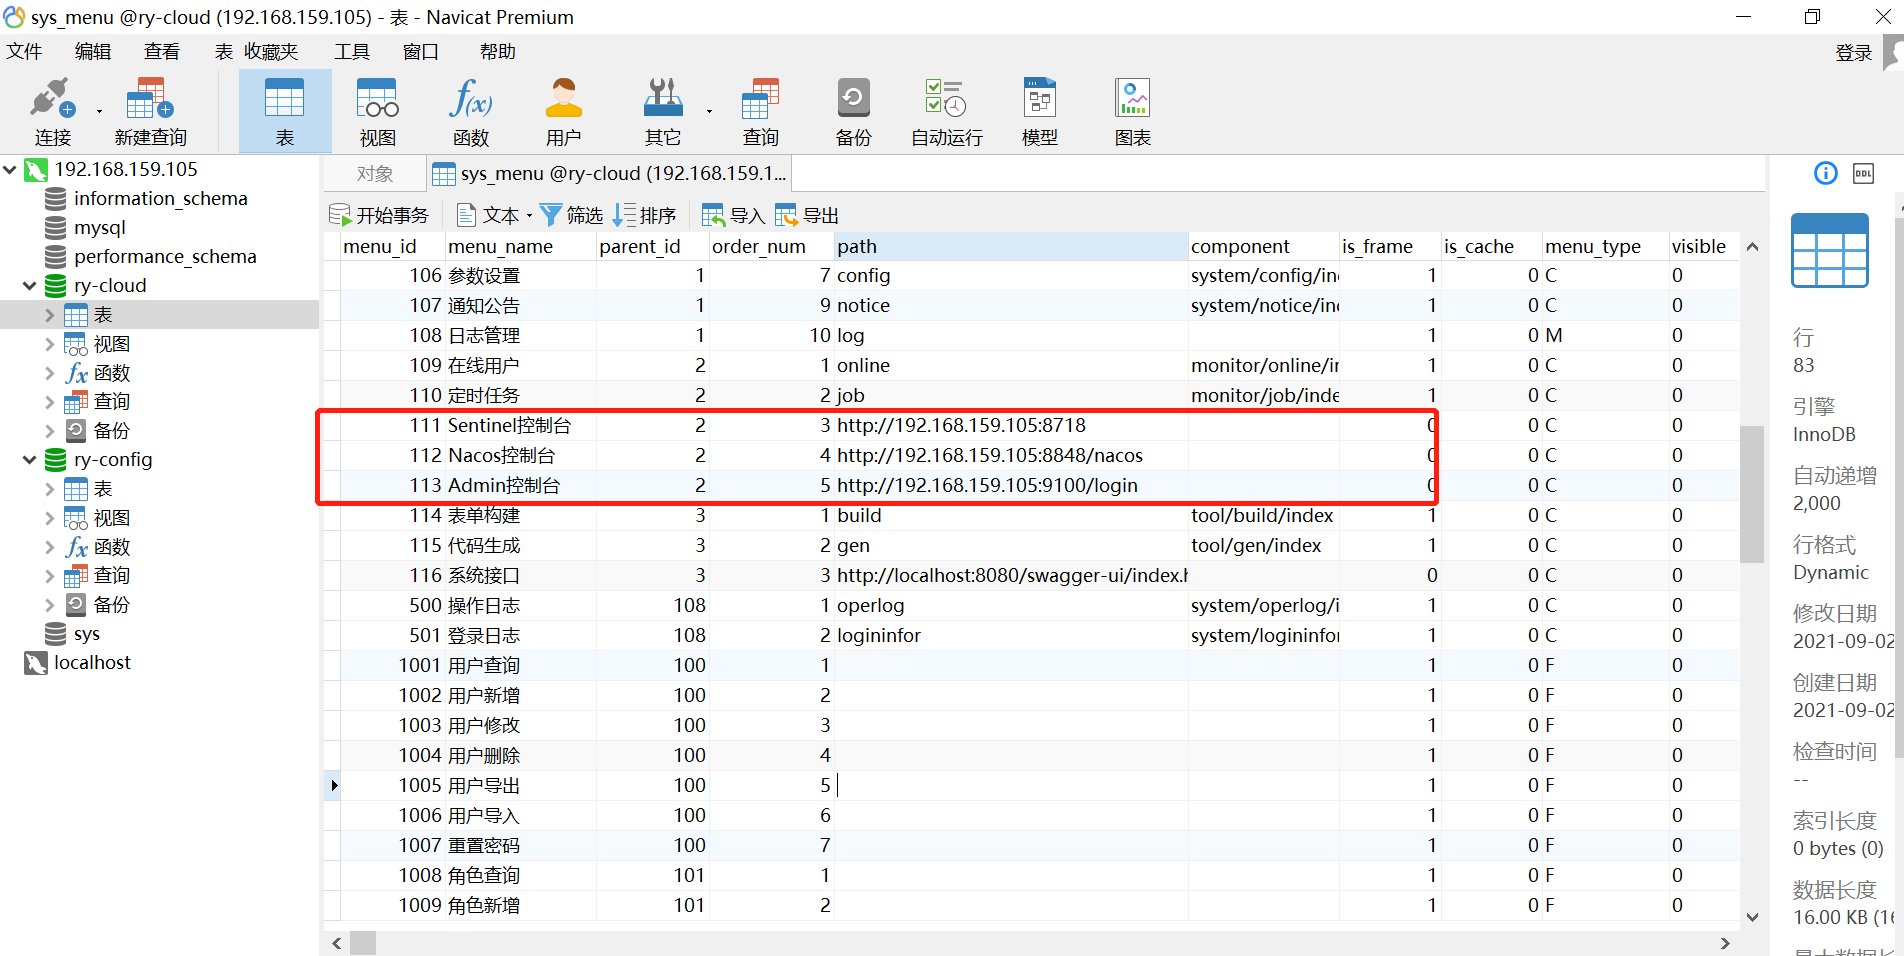Select the sys_menu @ry-cloud tab
Image resolution: width=1904 pixels, height=956 pixels.
click(610, 174)
